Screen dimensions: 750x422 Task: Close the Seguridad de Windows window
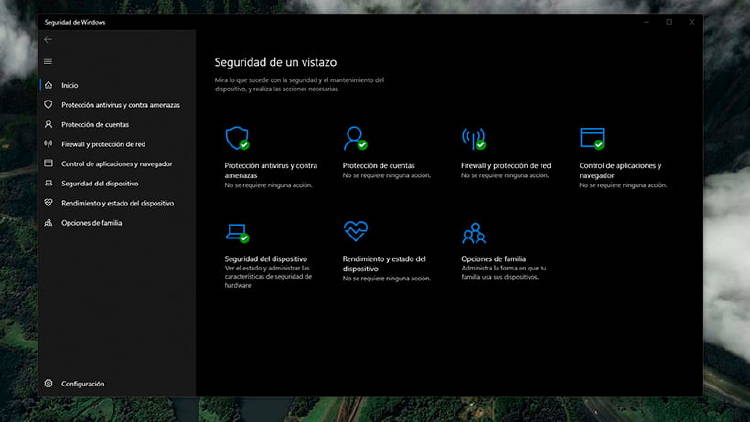[x=692, y=22]
